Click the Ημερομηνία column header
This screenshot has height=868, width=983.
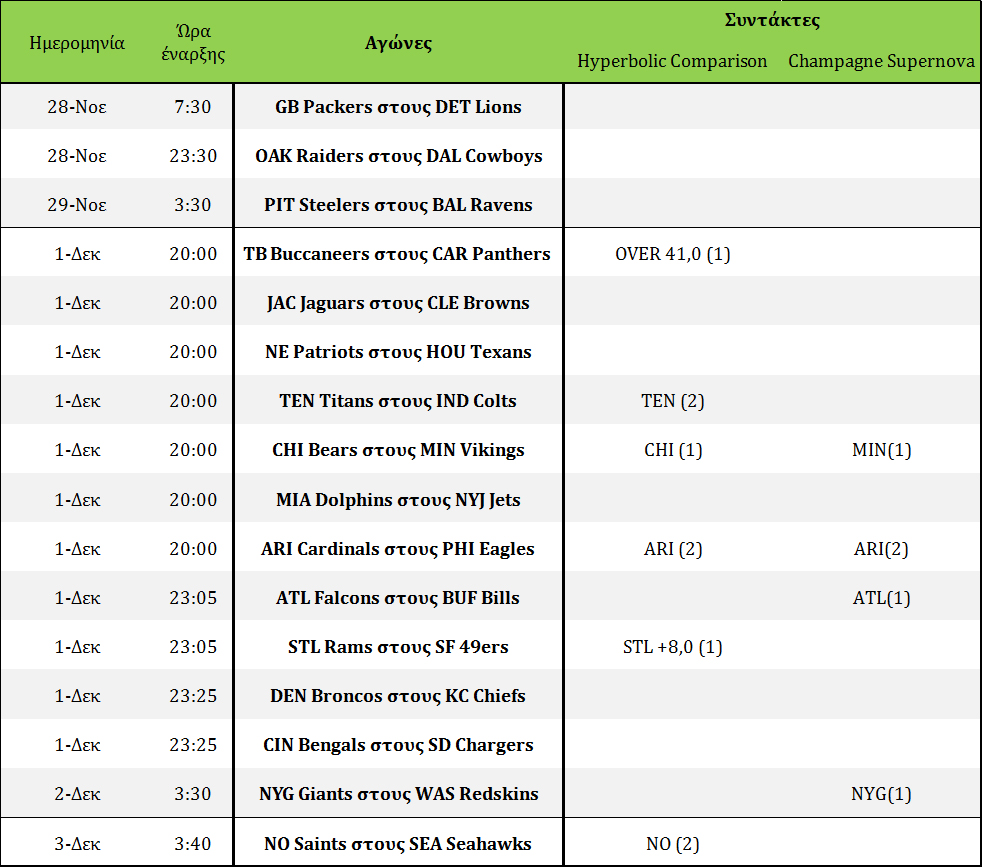coord(77,43)
